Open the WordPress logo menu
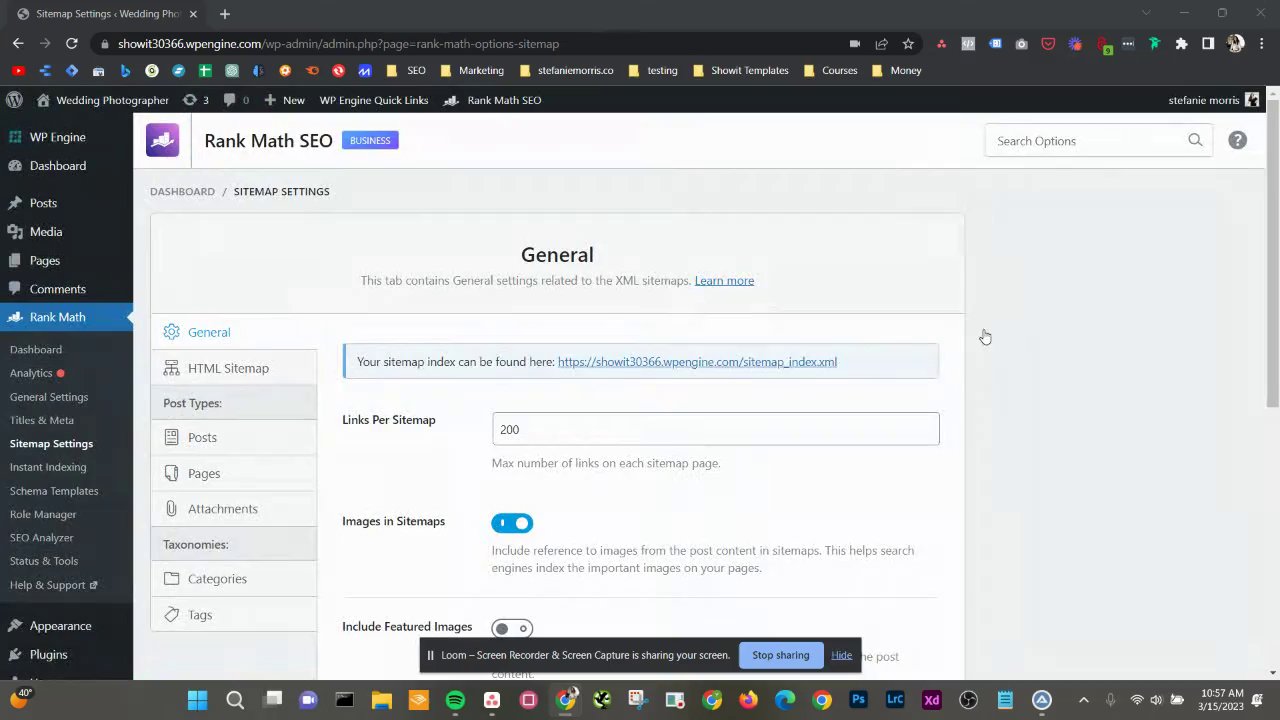This screenshot has height=720, width=1280. [x=14, y=100]
